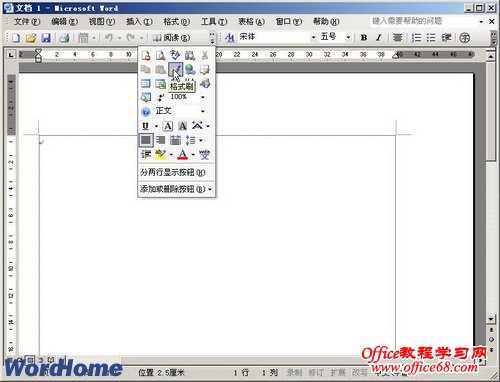Click the Increase Indent icon in popup

(146, 154)
